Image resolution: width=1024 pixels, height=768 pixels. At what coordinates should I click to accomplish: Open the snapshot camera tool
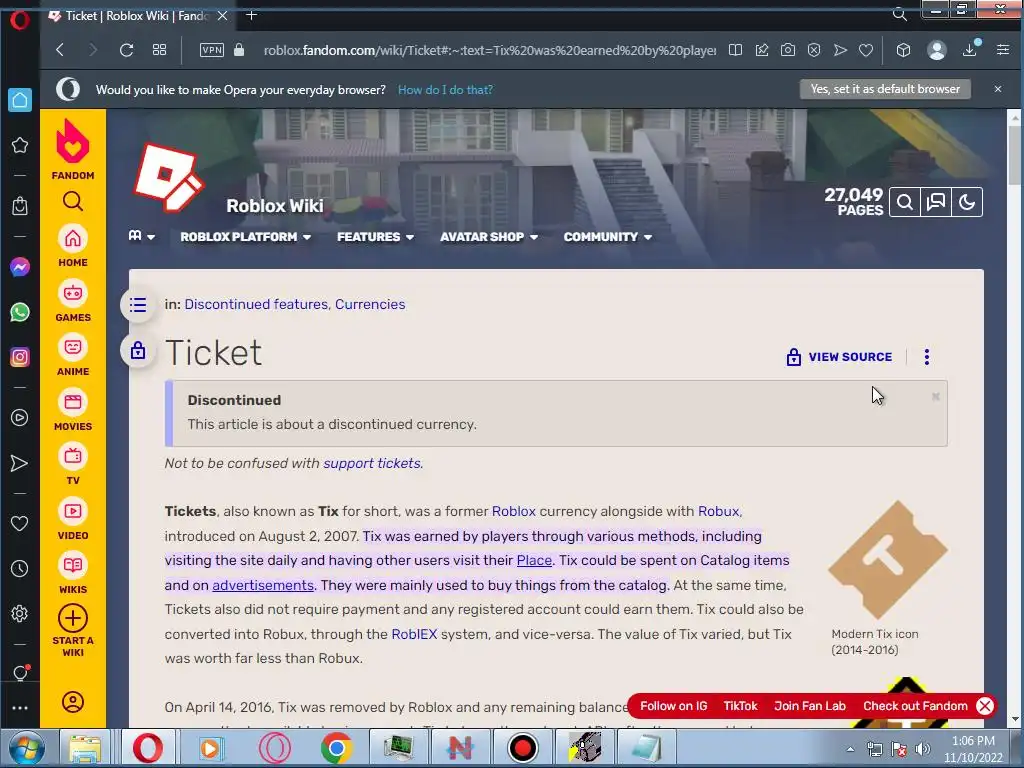788,50
